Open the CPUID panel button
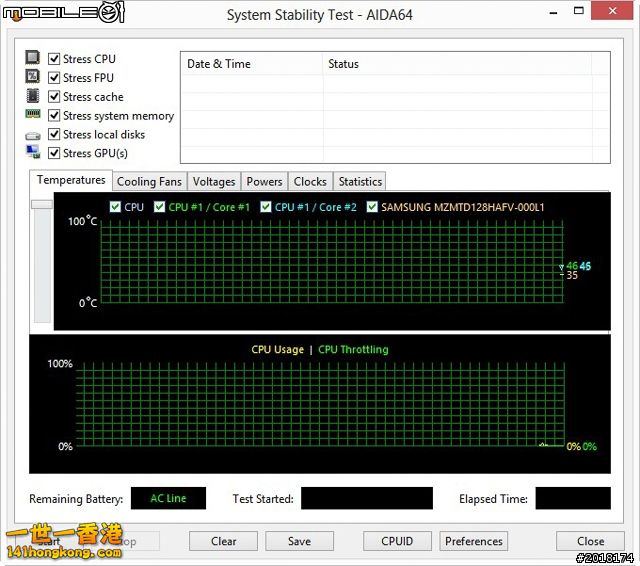 coord(397,541)
